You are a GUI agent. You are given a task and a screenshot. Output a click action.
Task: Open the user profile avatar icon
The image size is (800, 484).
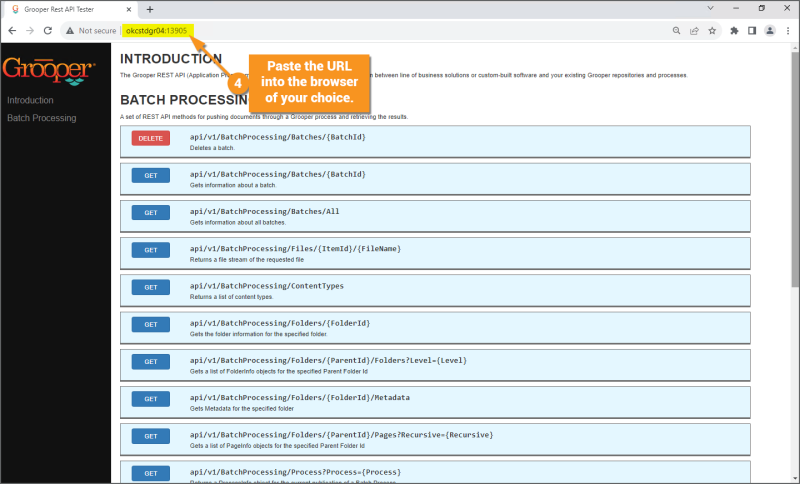770,31
